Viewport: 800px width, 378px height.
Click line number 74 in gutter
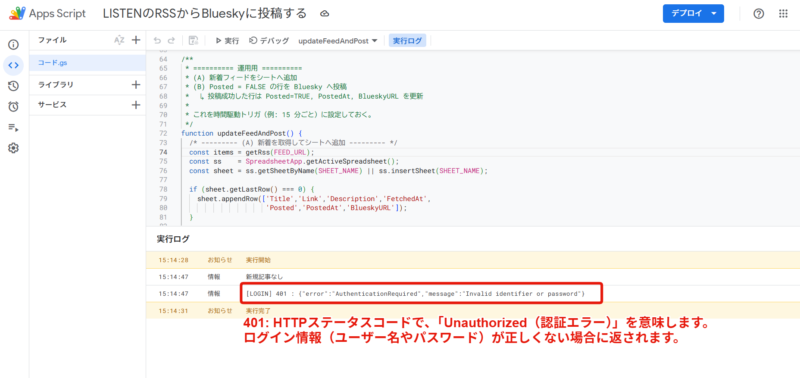tap(163, 152)
